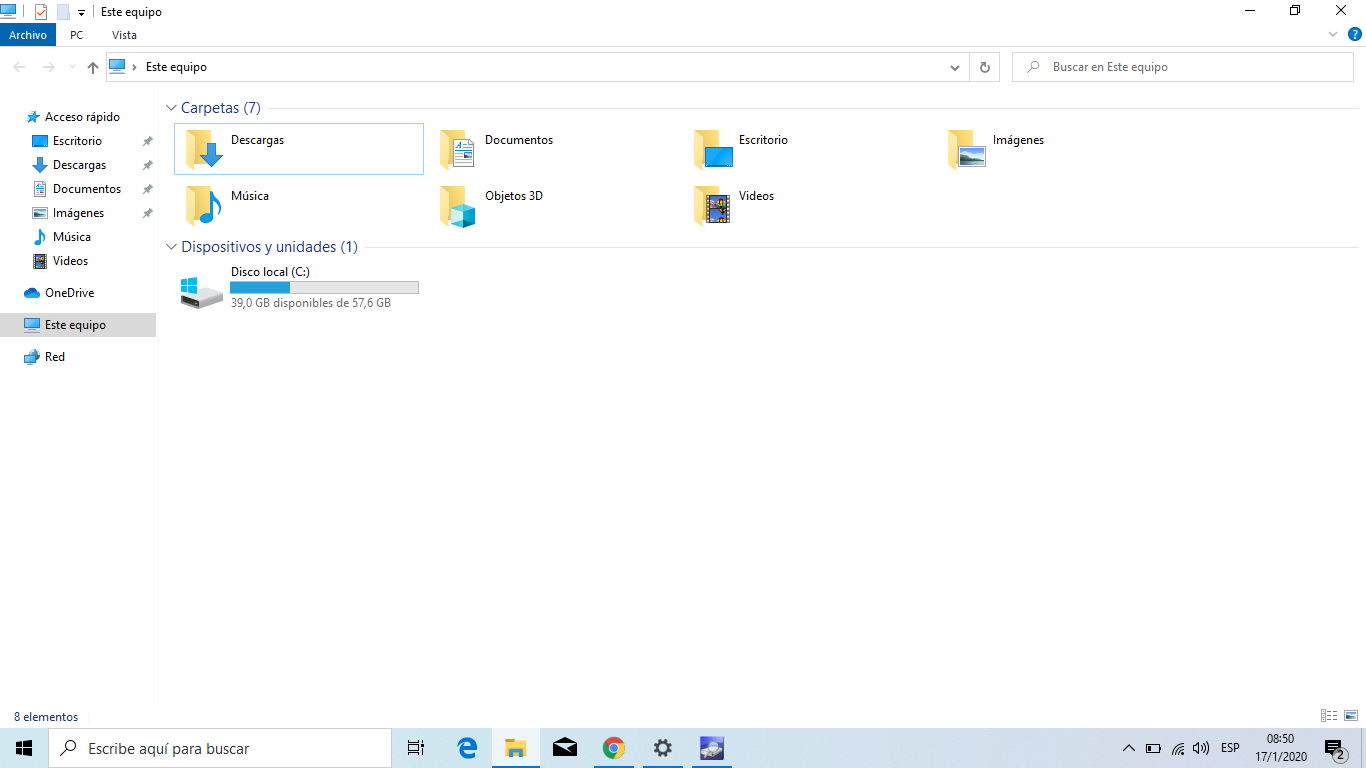The height and width of the screenshot is (768, 1366).
Task: Open Imágenes in quick access sidebar
Action: (78, 213)
